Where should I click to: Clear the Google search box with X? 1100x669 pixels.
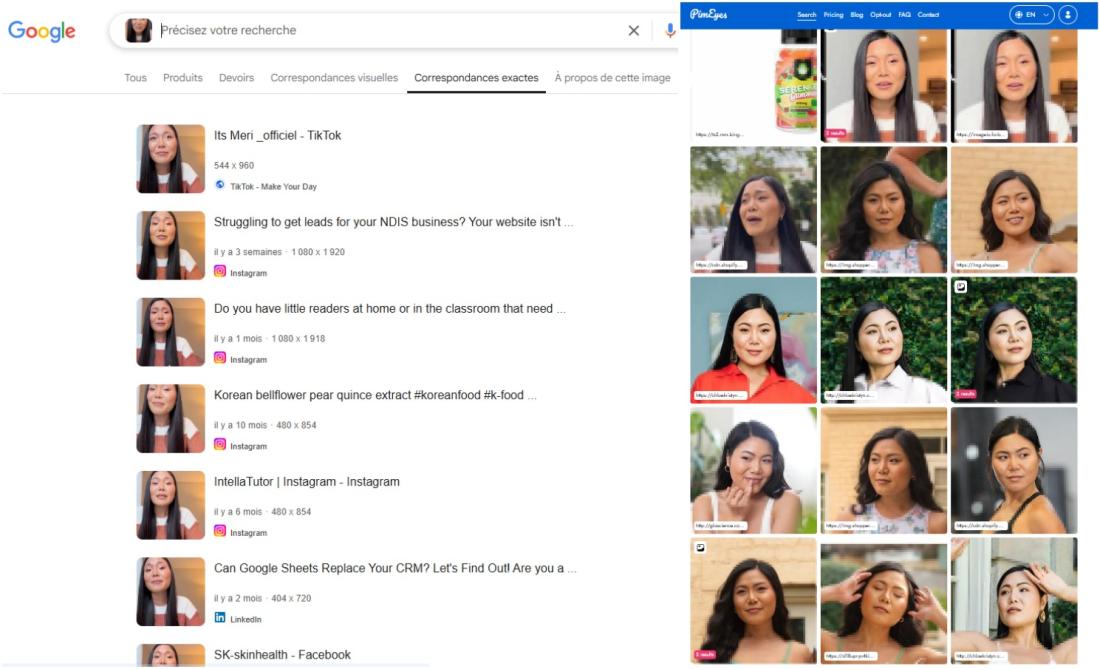click(x=633, y=30)
